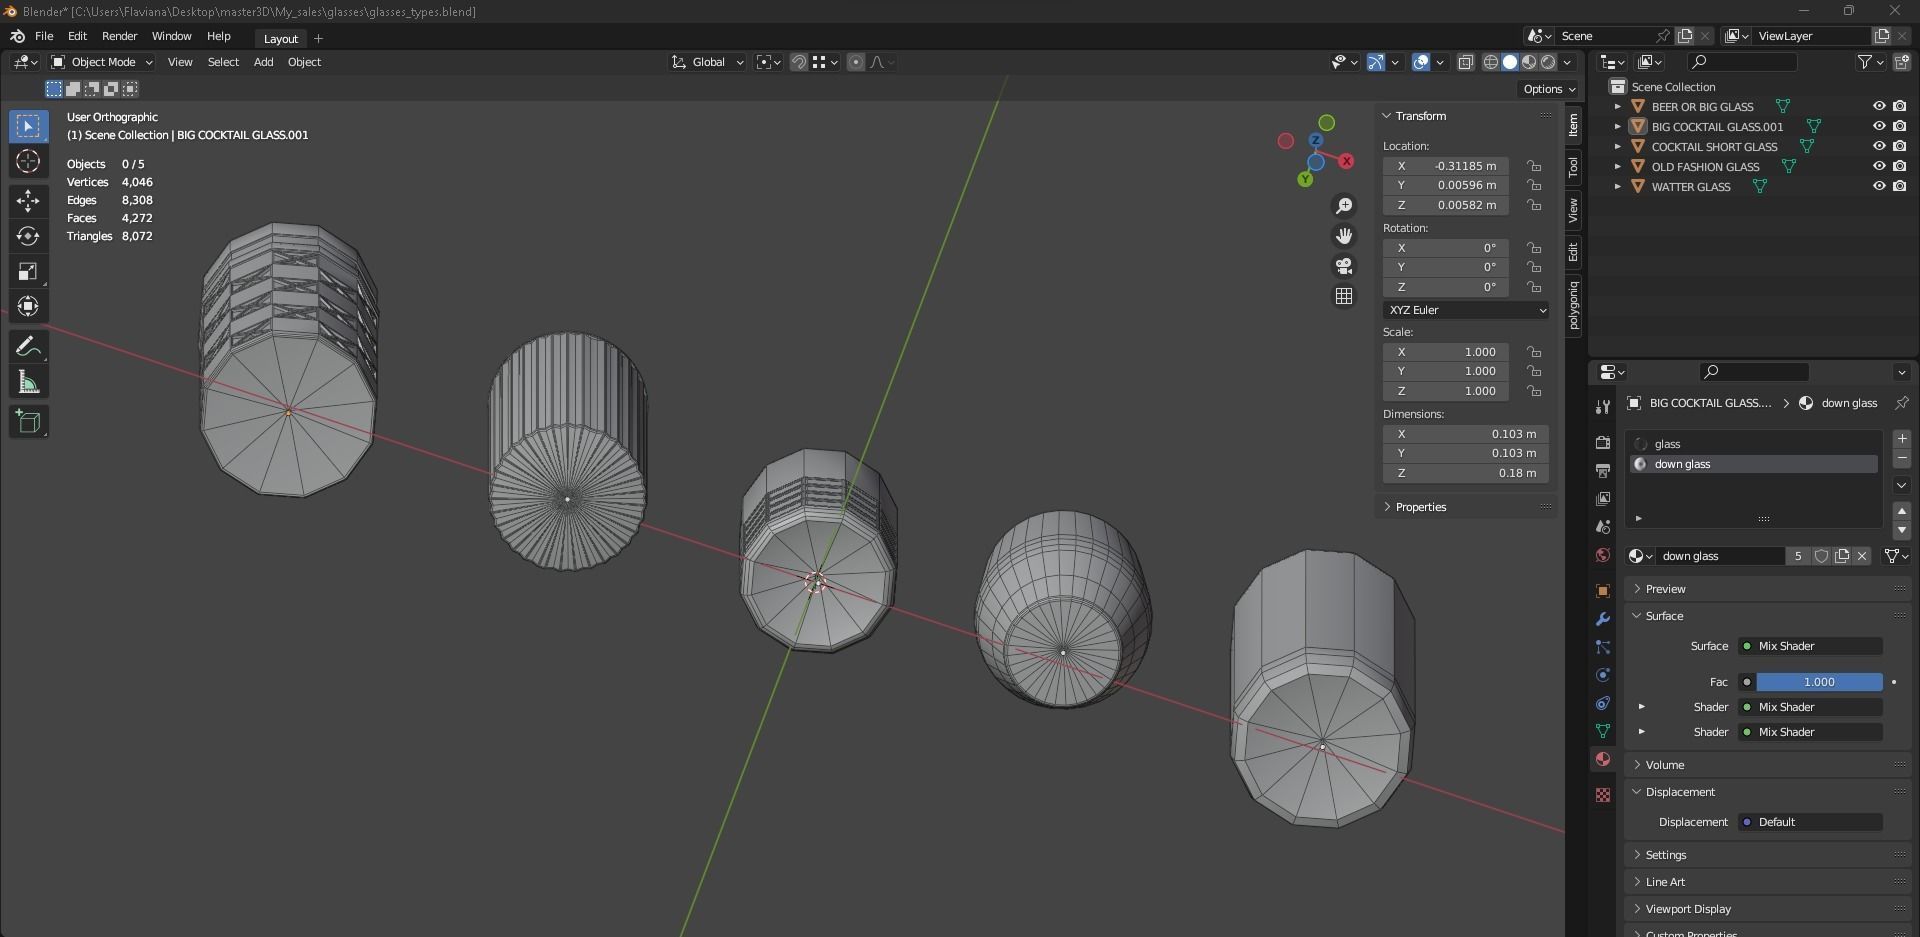Image resolution: width=1920 pixels, height=937 pixels.
Task: Activate the combined Transform tool
Action: pyautogui.click(x=28, y=306)
